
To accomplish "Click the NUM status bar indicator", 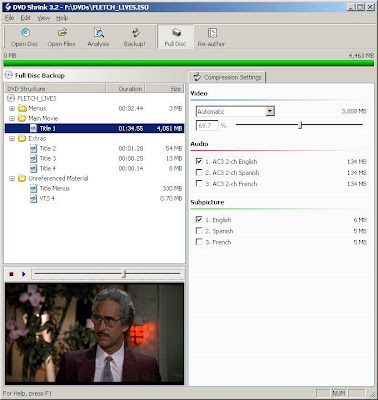I will [339, 393].
